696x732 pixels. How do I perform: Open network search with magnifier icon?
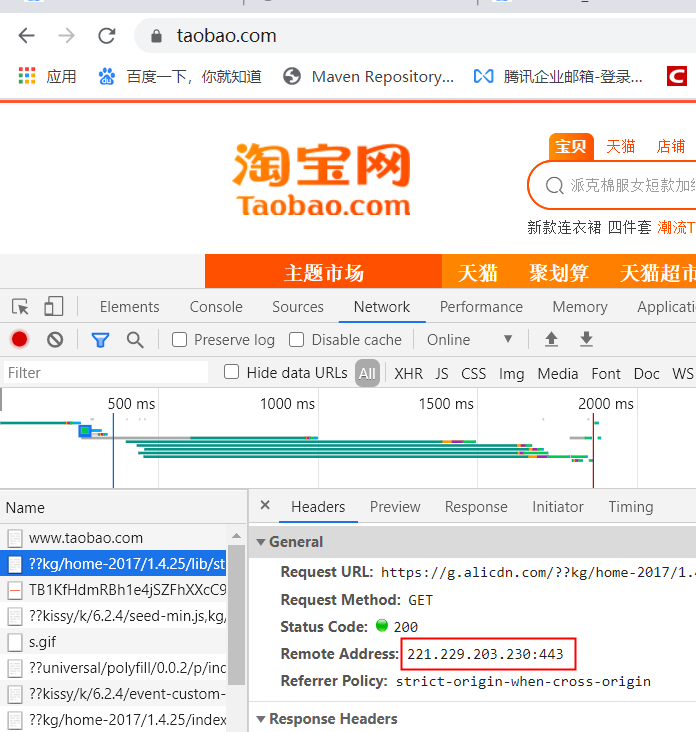135,340
